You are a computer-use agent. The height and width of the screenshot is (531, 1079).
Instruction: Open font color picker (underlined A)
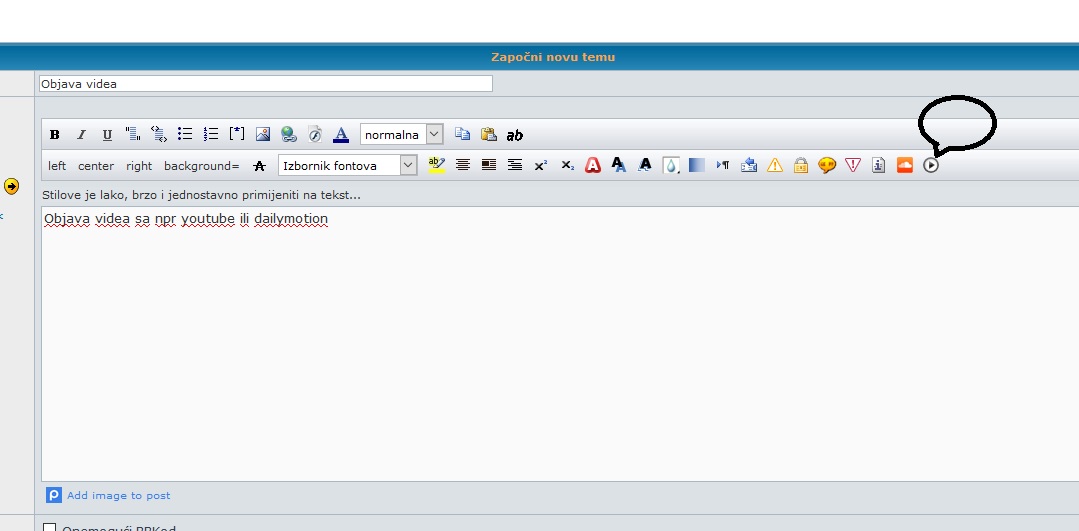click(x=341, y=134)
